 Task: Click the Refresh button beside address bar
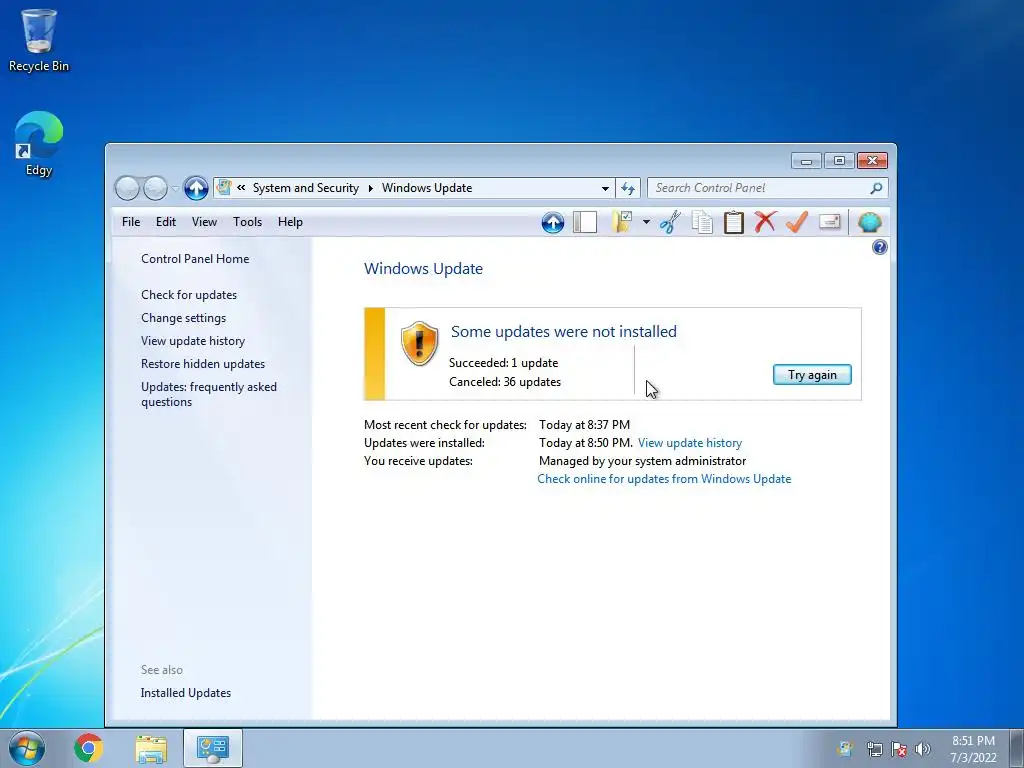tap(628, 188)
